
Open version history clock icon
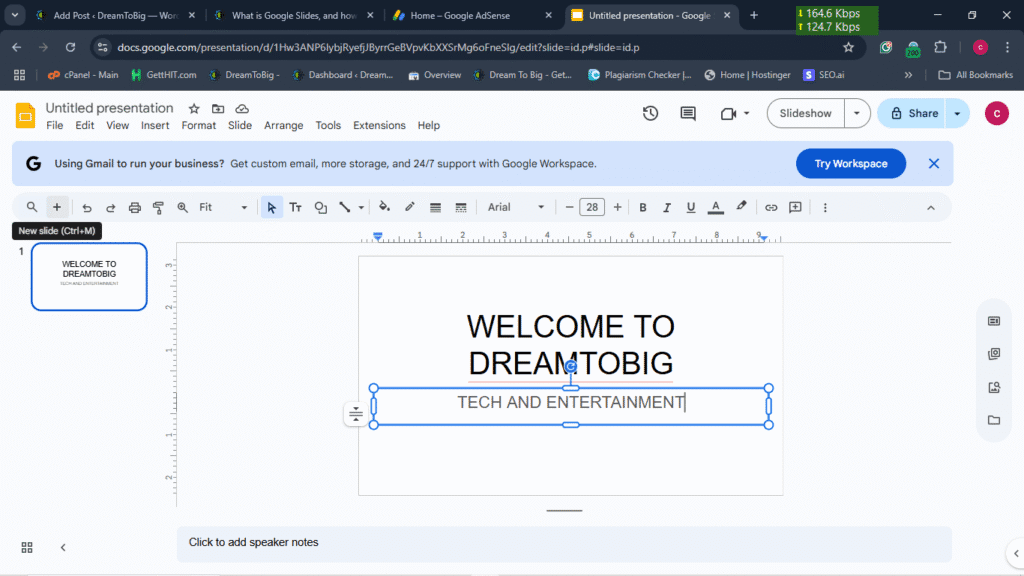(650, 113)
